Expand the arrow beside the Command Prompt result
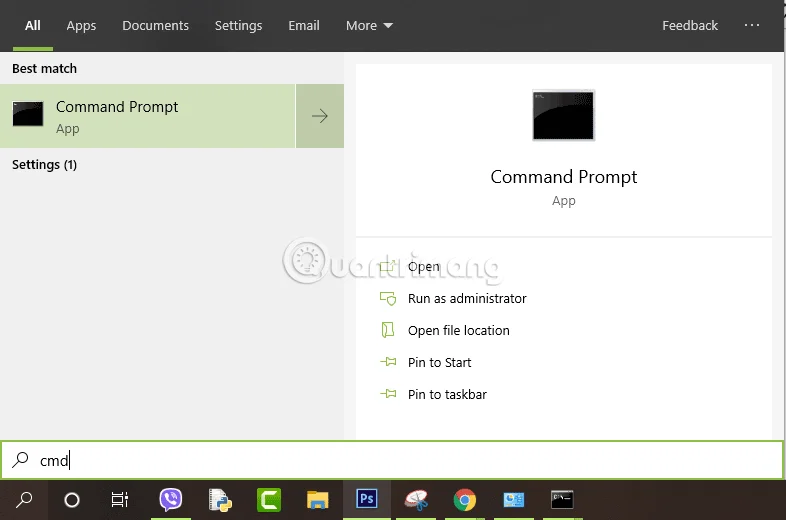Screen dimensions: 786x520 pos(320,117)
